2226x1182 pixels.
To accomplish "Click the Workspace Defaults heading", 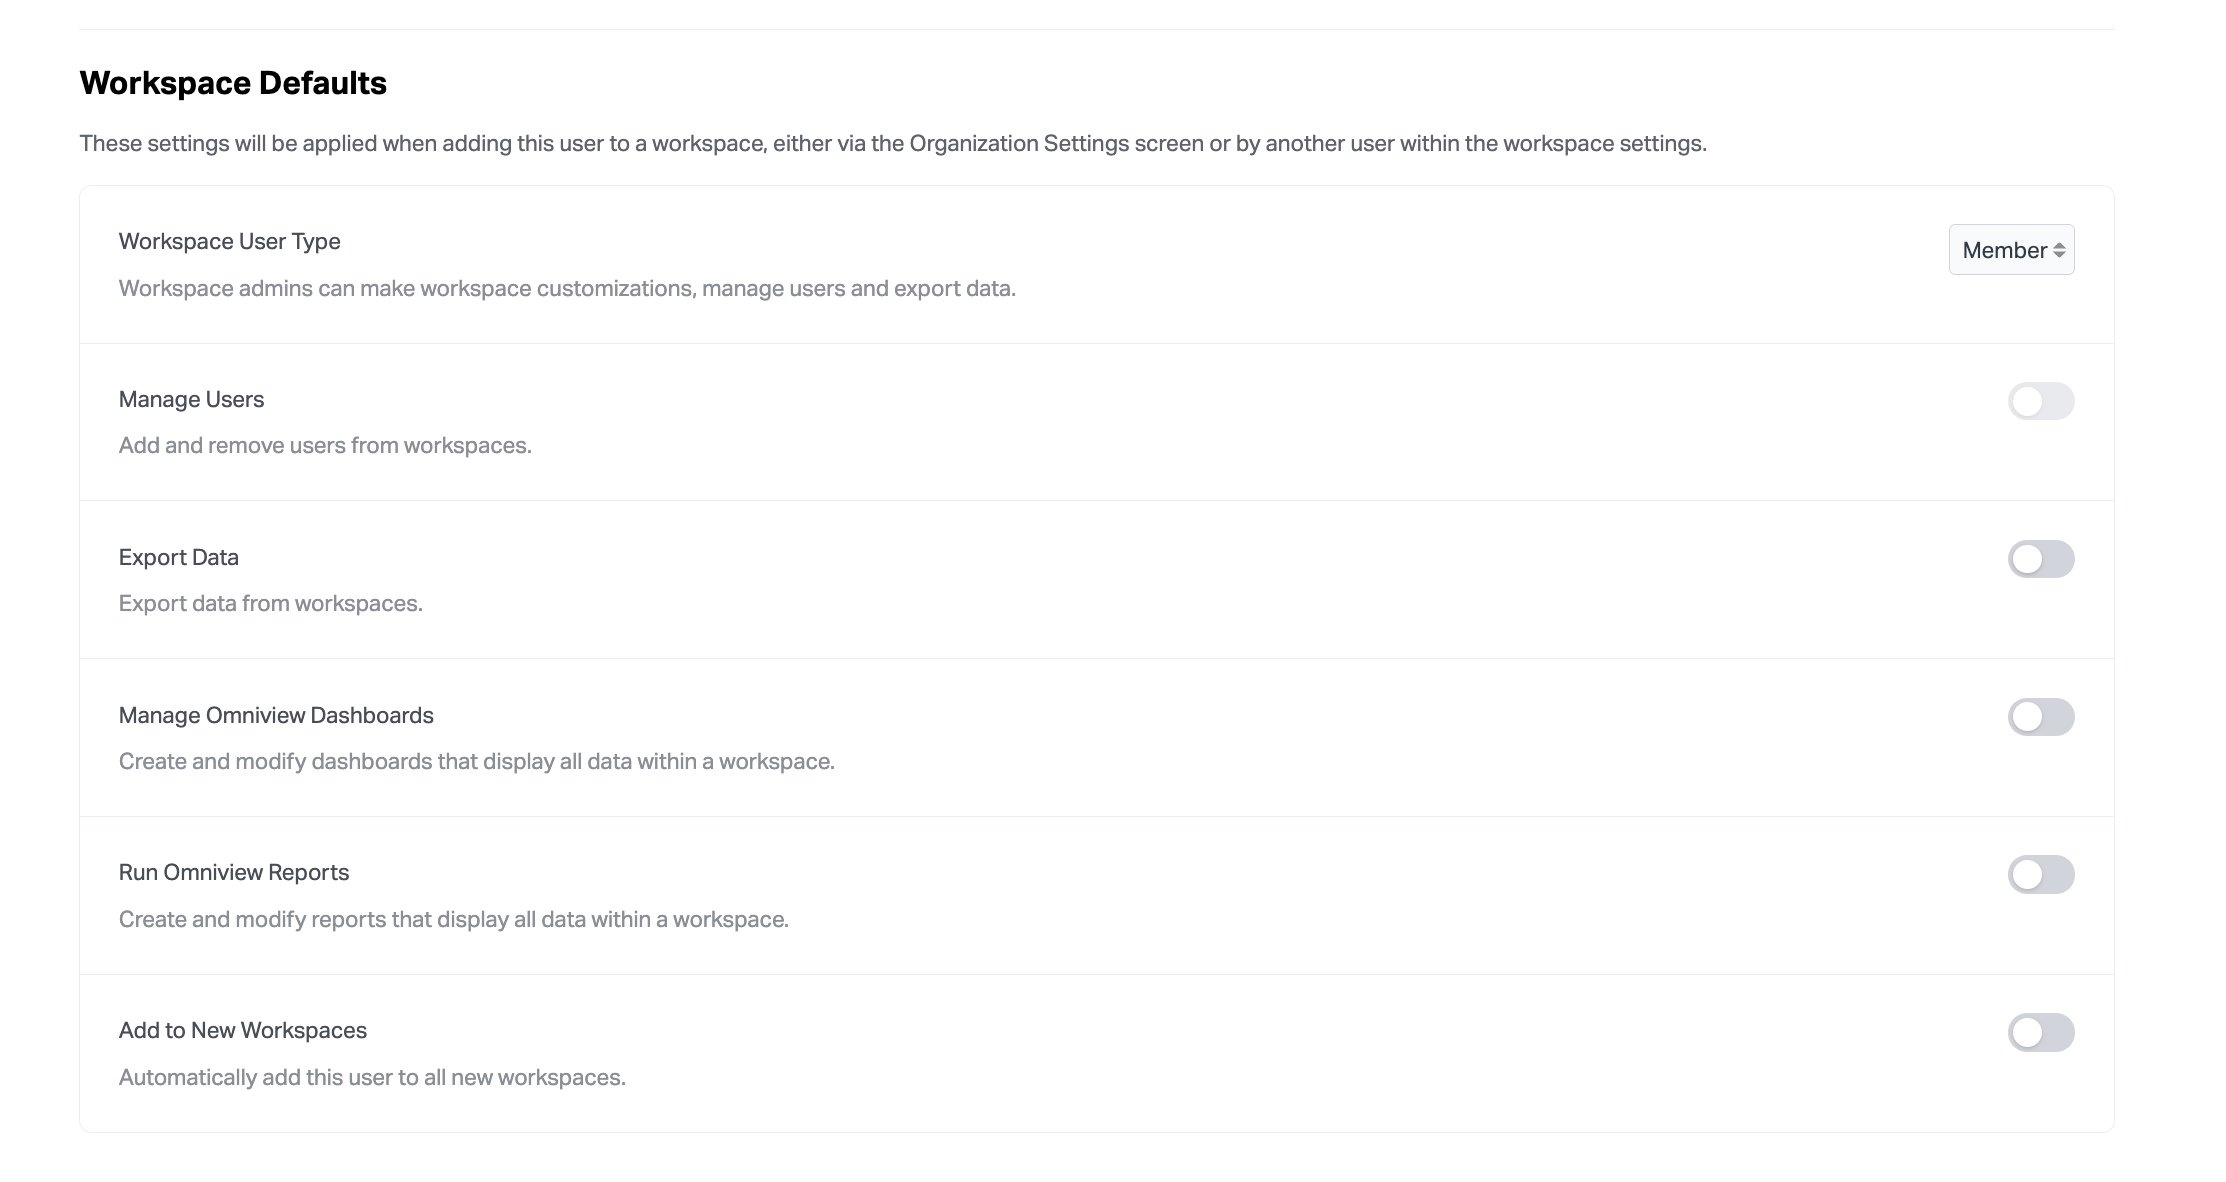I will tap(233, 83).
